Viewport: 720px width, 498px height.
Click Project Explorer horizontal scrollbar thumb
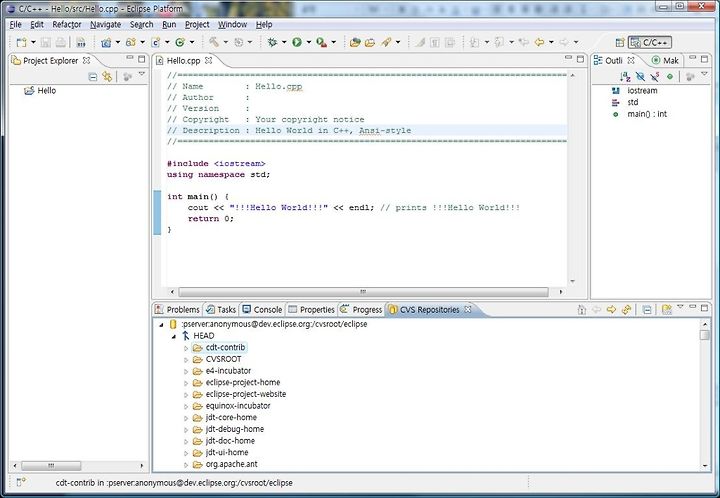51,466
